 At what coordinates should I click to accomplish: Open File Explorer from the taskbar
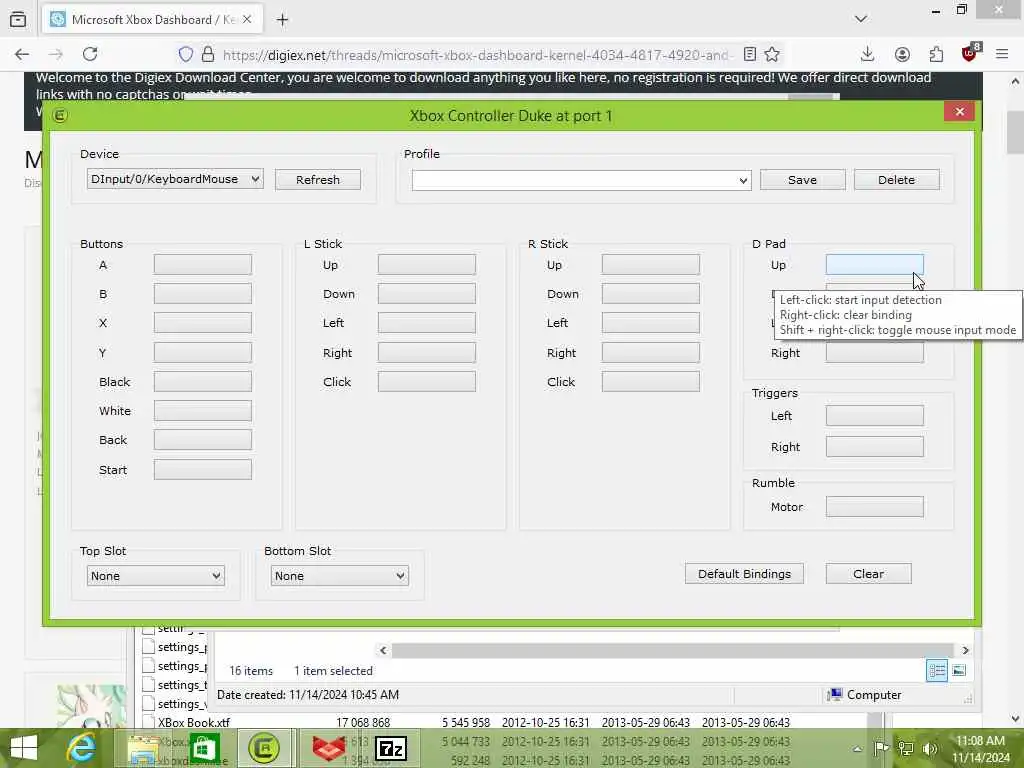[143, 748]
